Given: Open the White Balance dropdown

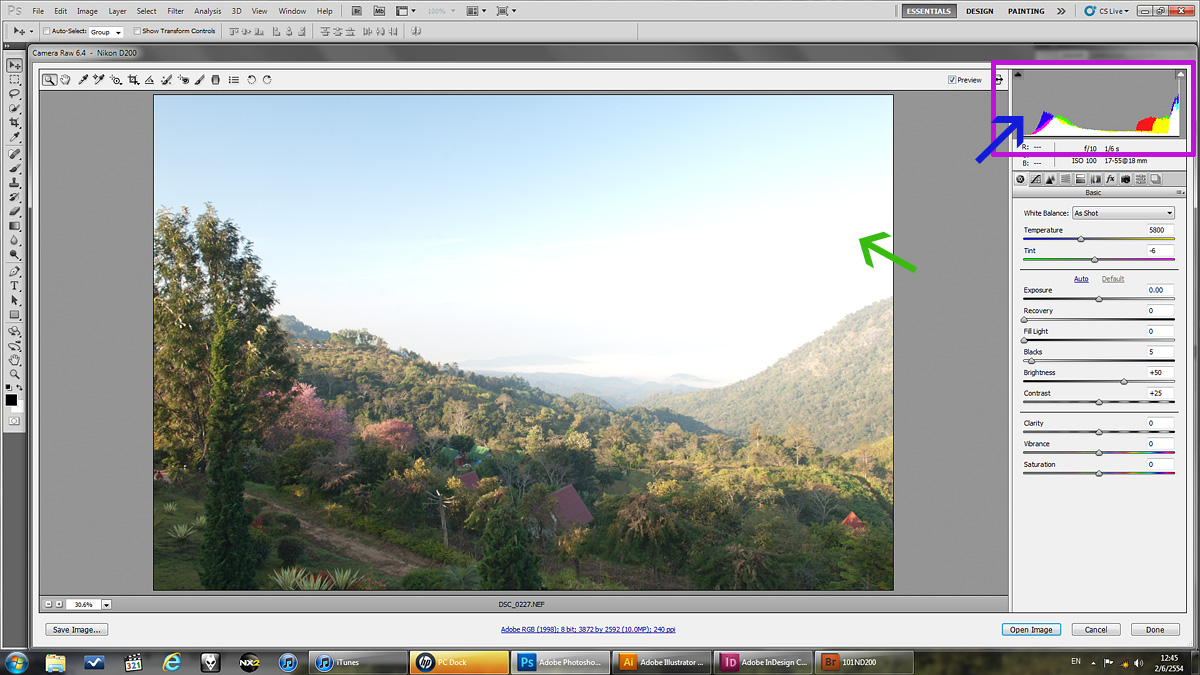Looking at the screenshot, I should click(x=1122, y=213).
